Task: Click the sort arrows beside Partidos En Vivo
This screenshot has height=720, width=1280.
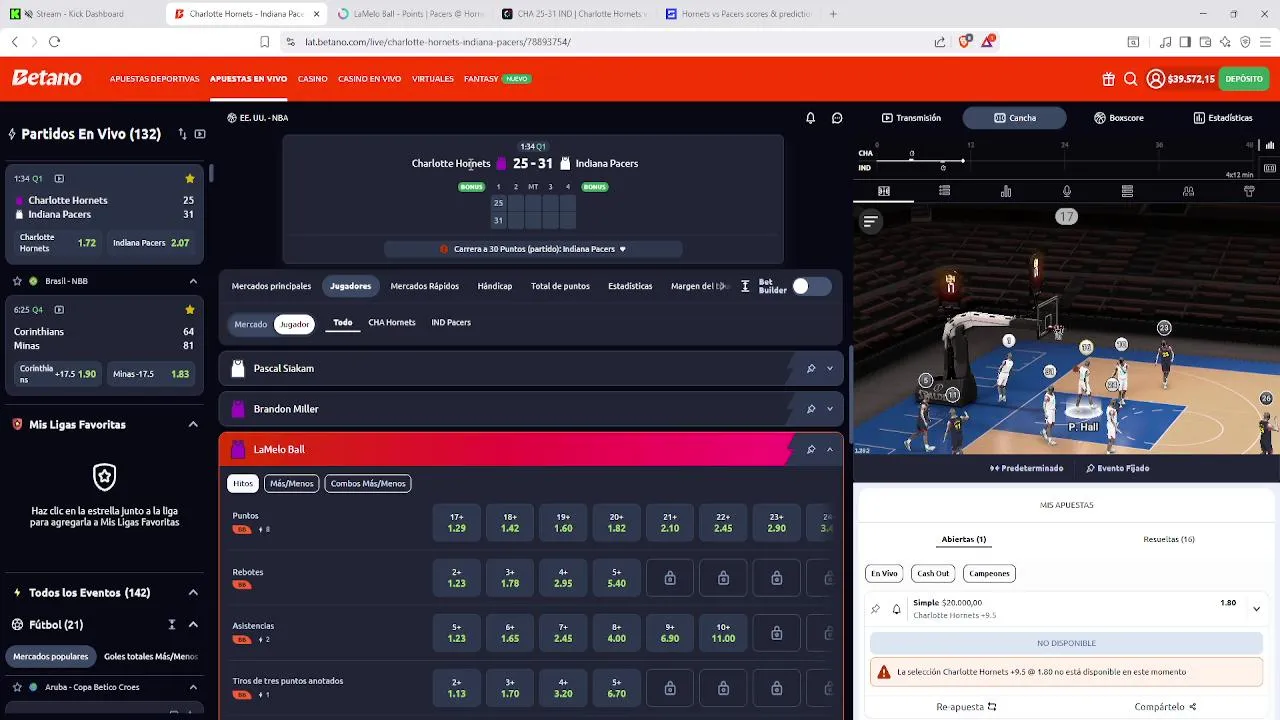Action: point(182,134)
